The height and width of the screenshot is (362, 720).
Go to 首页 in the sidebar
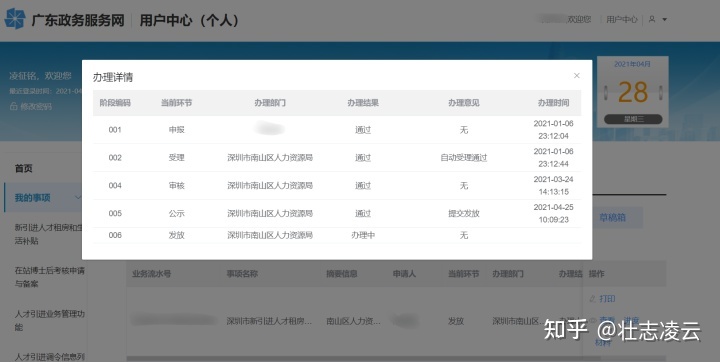(23, 169)
